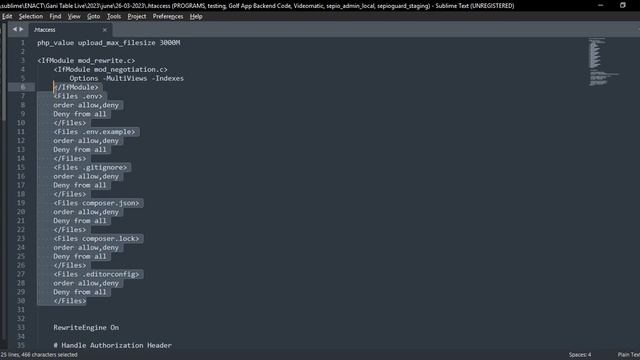Screen dimensions: 640x360
Task: Click line number 1 in gutter
Action: tap(22, 43)
